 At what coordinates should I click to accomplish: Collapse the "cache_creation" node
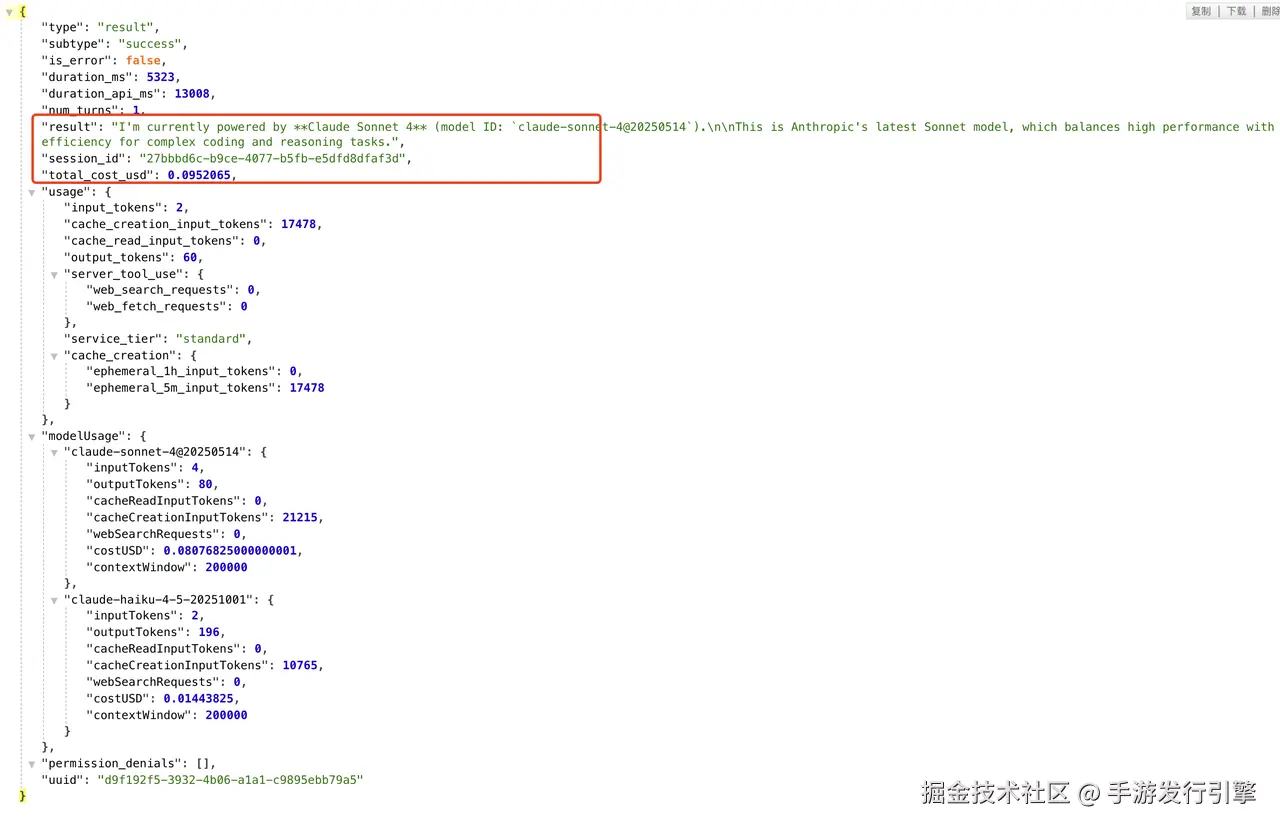click(54, 356)
